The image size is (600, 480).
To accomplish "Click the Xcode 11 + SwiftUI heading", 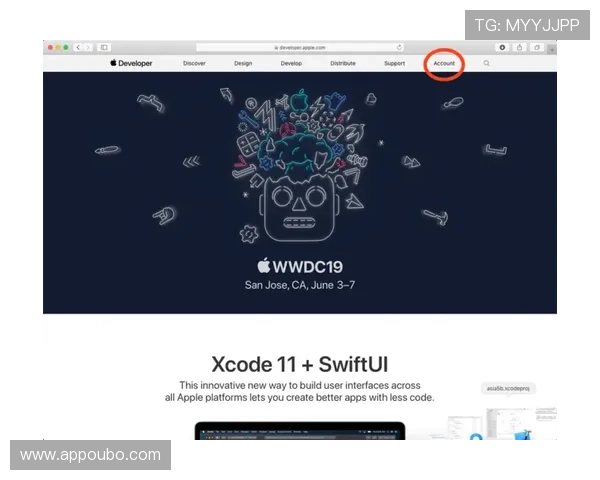I will tap(299, 363).
